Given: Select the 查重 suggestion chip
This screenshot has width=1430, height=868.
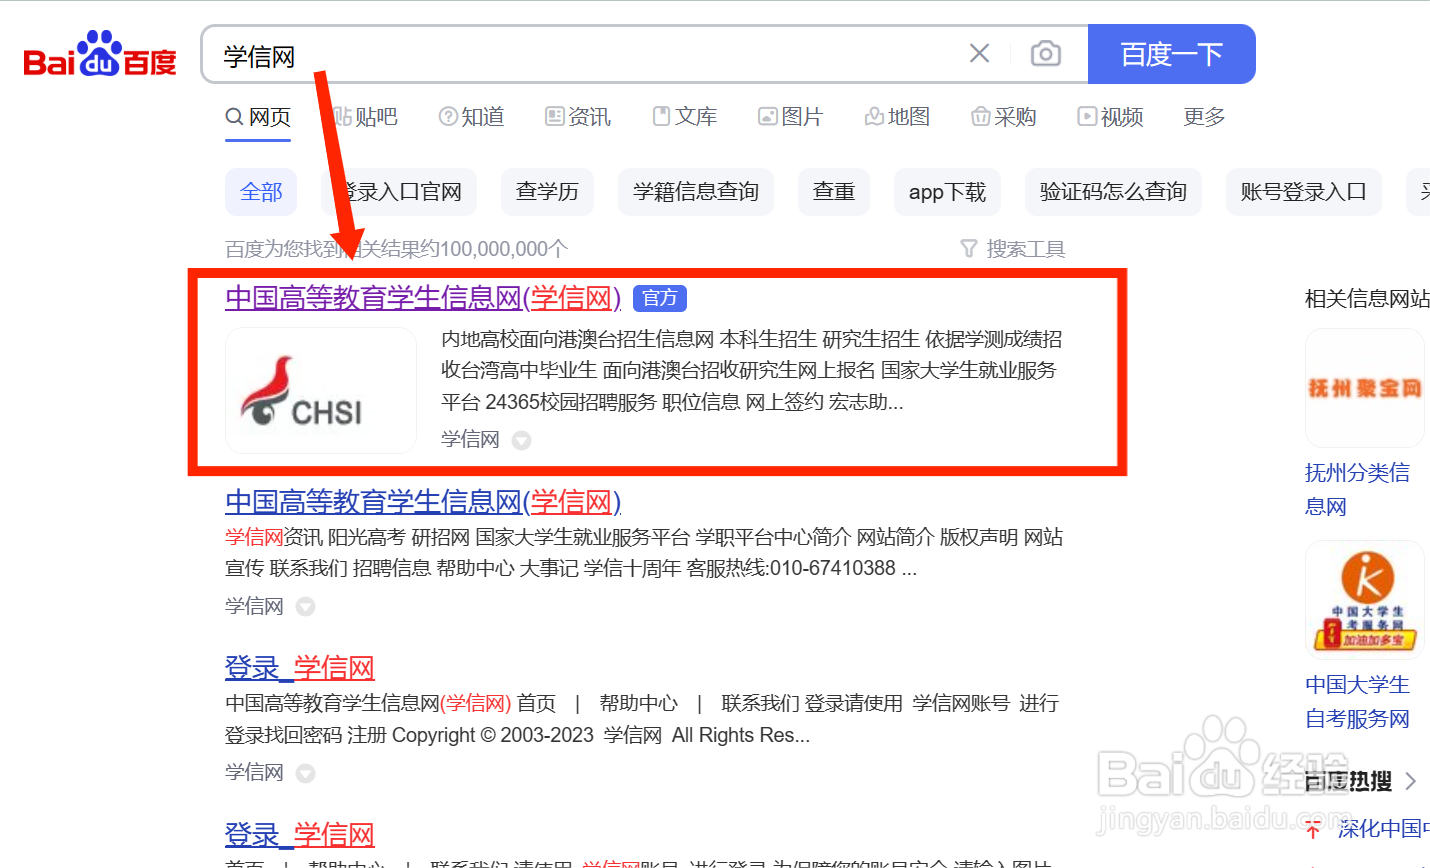Looking at the screenshot, I should tap(834, 192).
